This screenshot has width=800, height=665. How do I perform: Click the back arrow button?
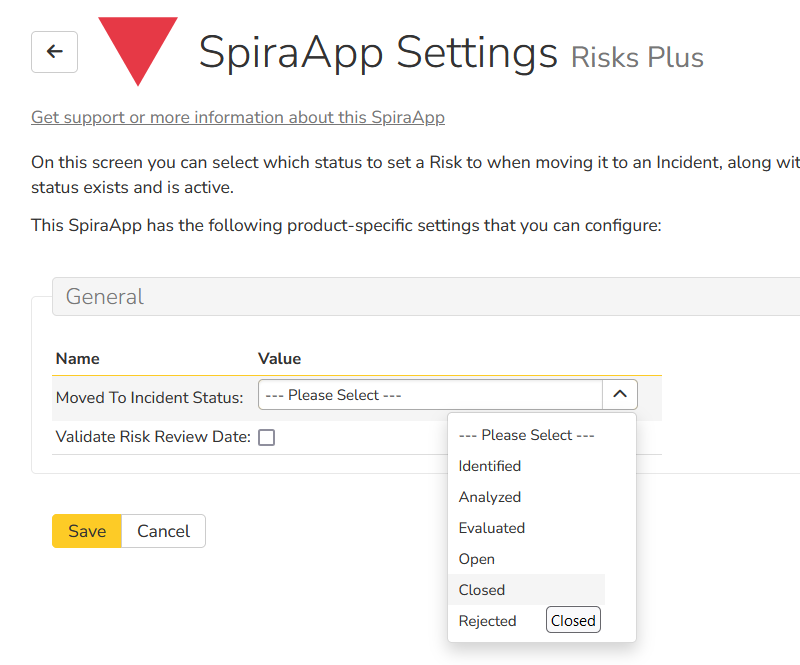point(54,52)
